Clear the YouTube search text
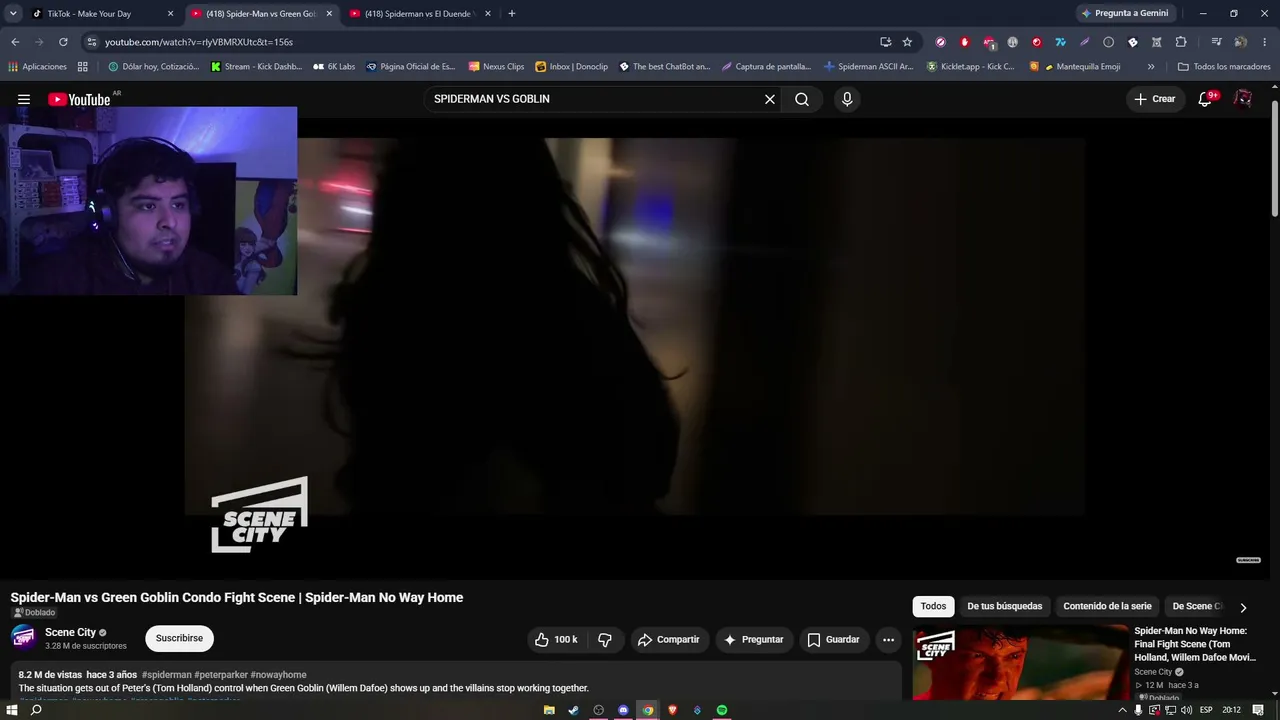The image size is (1280, 720). pyautogui.click(x=770, y=99)
